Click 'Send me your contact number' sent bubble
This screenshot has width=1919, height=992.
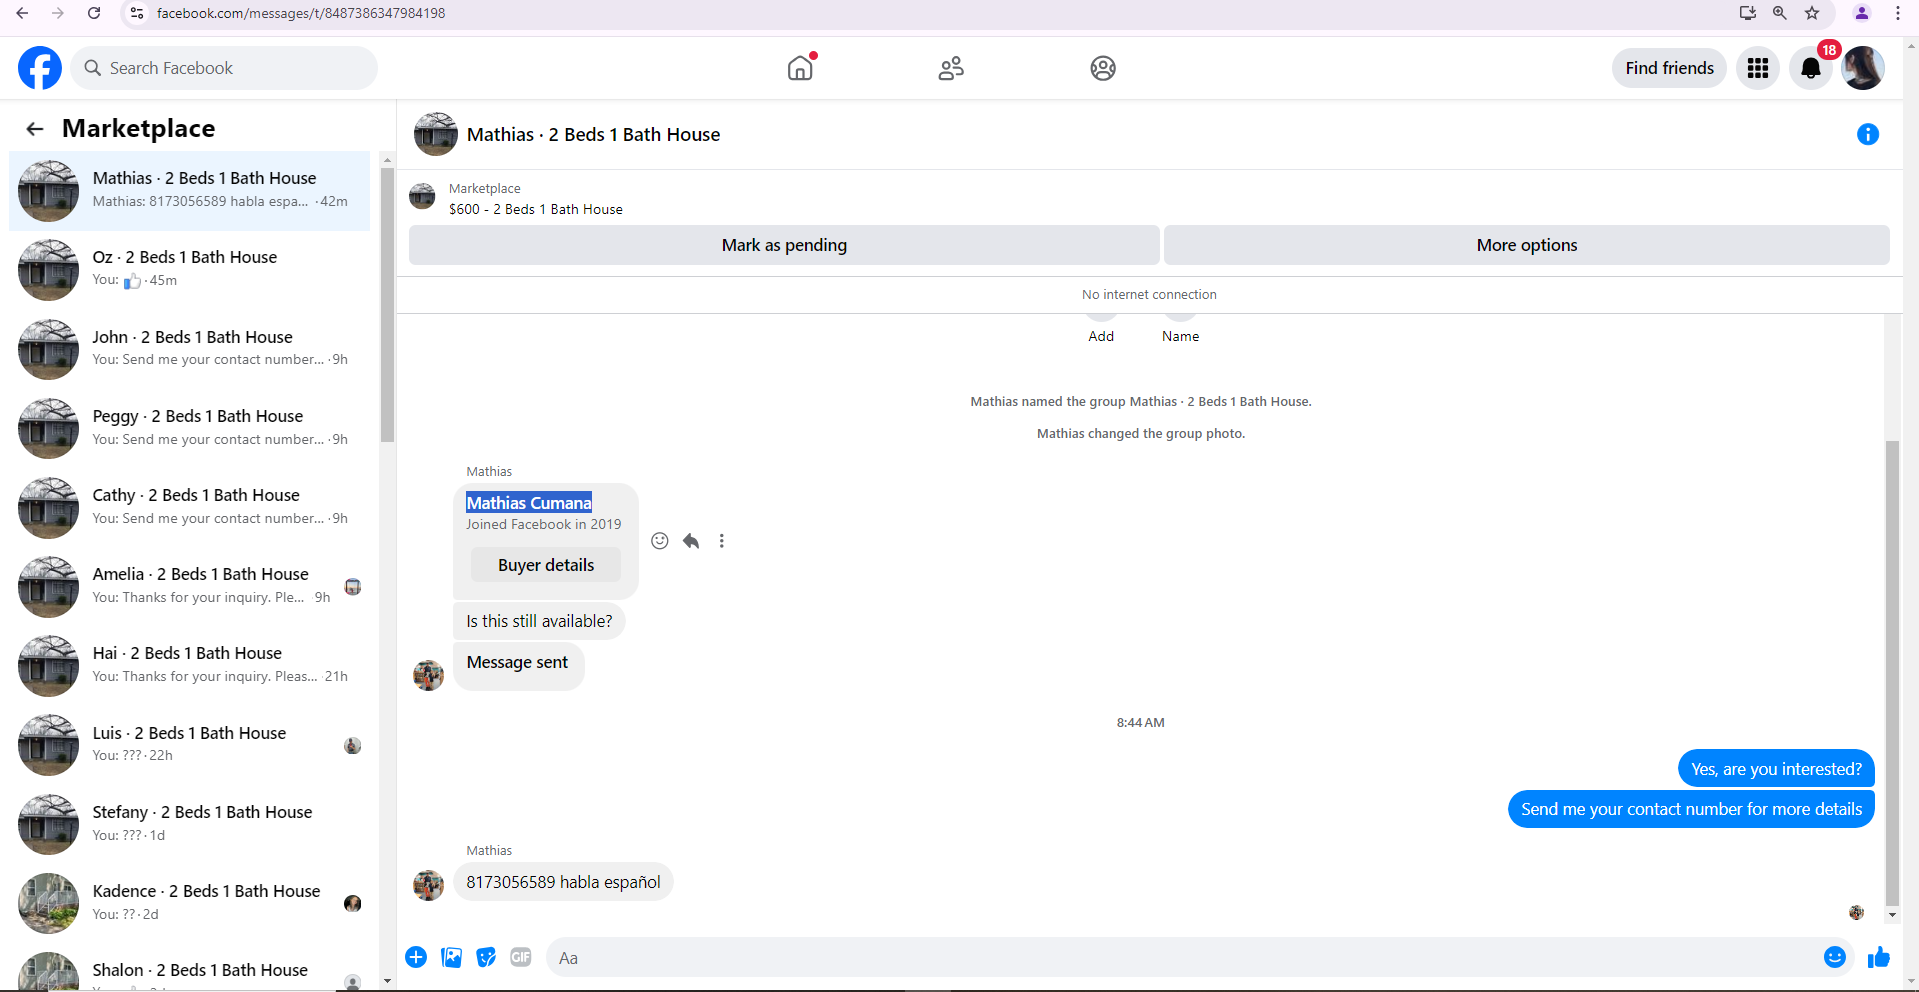pyautogui.click(x=1691, y=809)
